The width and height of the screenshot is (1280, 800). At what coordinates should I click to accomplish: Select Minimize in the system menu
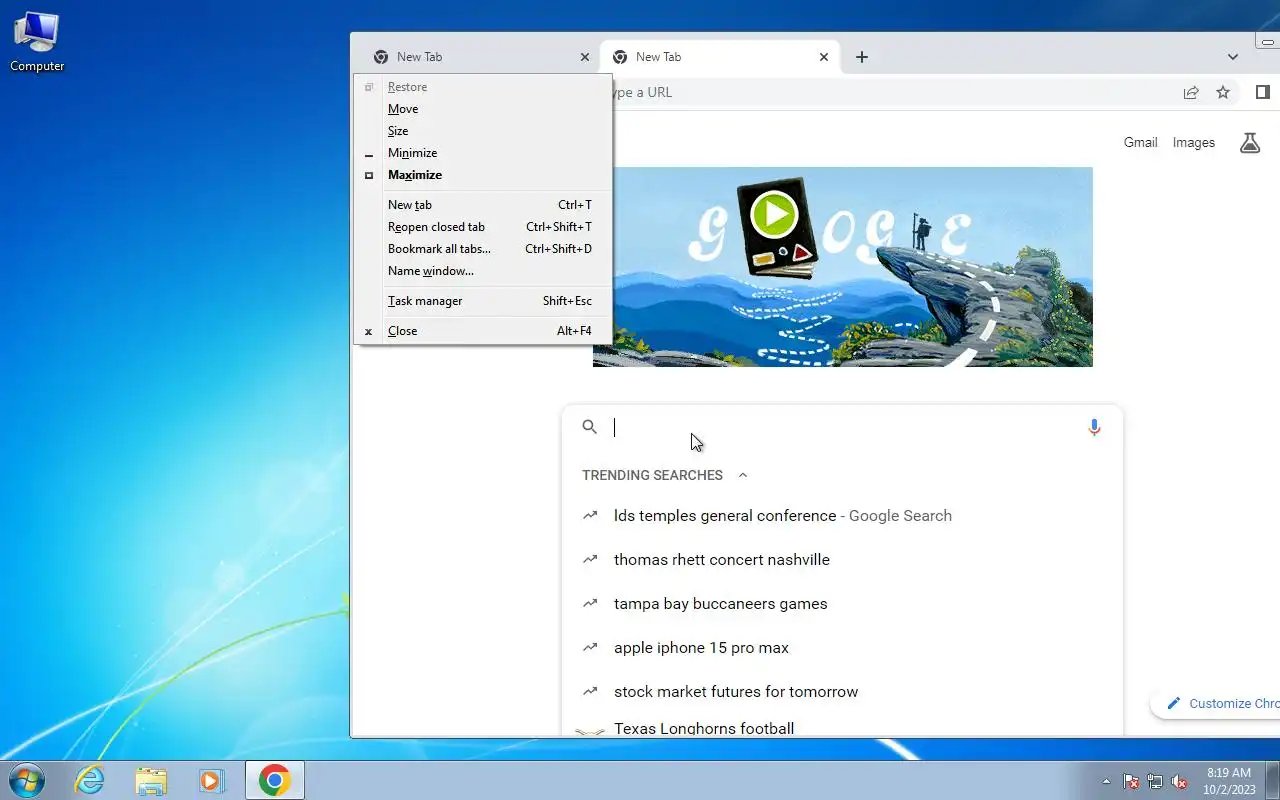[x=482, y=153]
